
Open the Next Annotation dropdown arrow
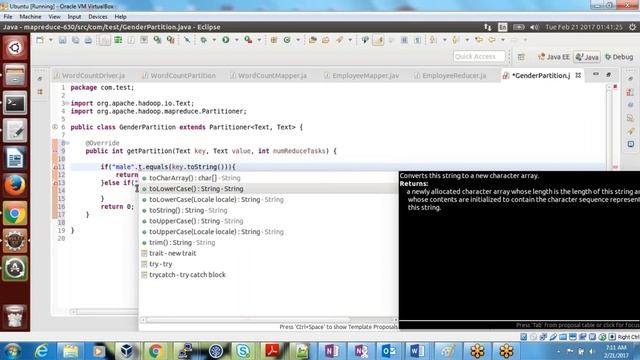click(x=444, y=40)
